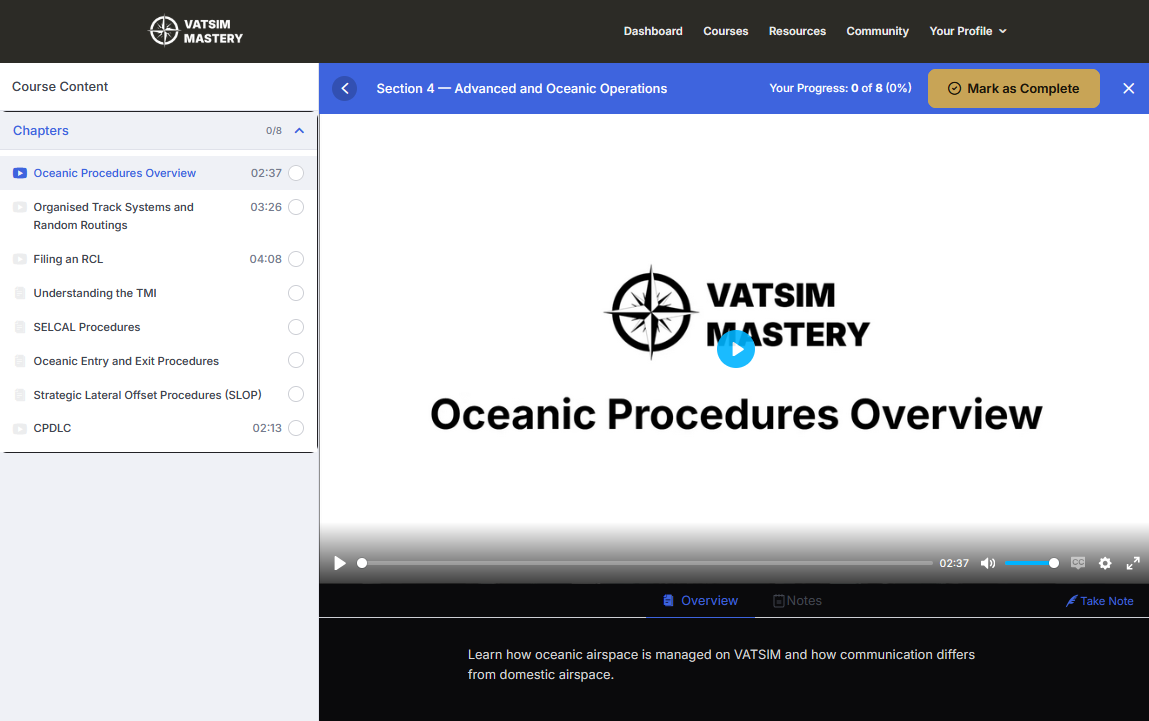Mark Filing an RCL circle complete
Image resolution: width=1149 pixels, height=721 pixels.
296,259
